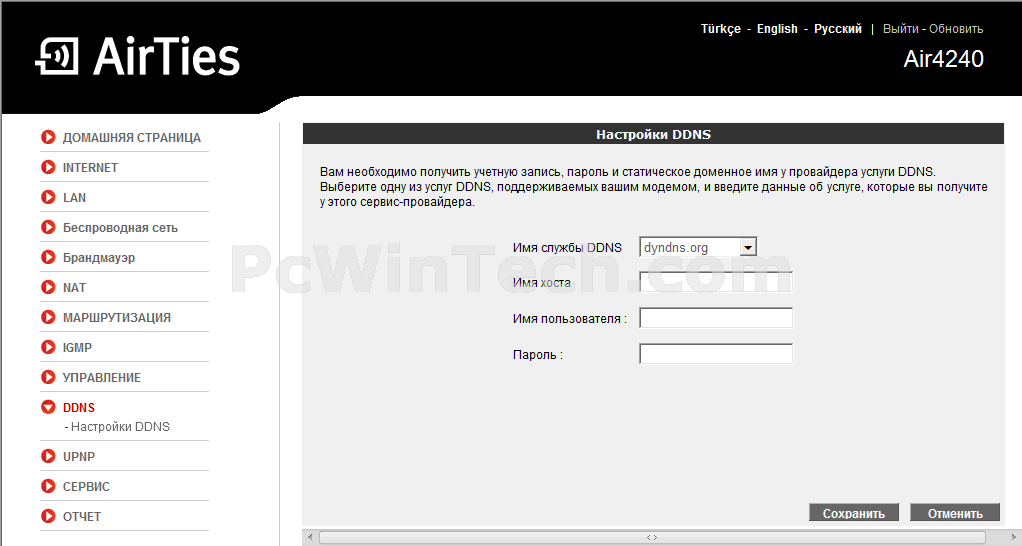Collapse the DDNS section via its down-arrow icon

point(48,407)
